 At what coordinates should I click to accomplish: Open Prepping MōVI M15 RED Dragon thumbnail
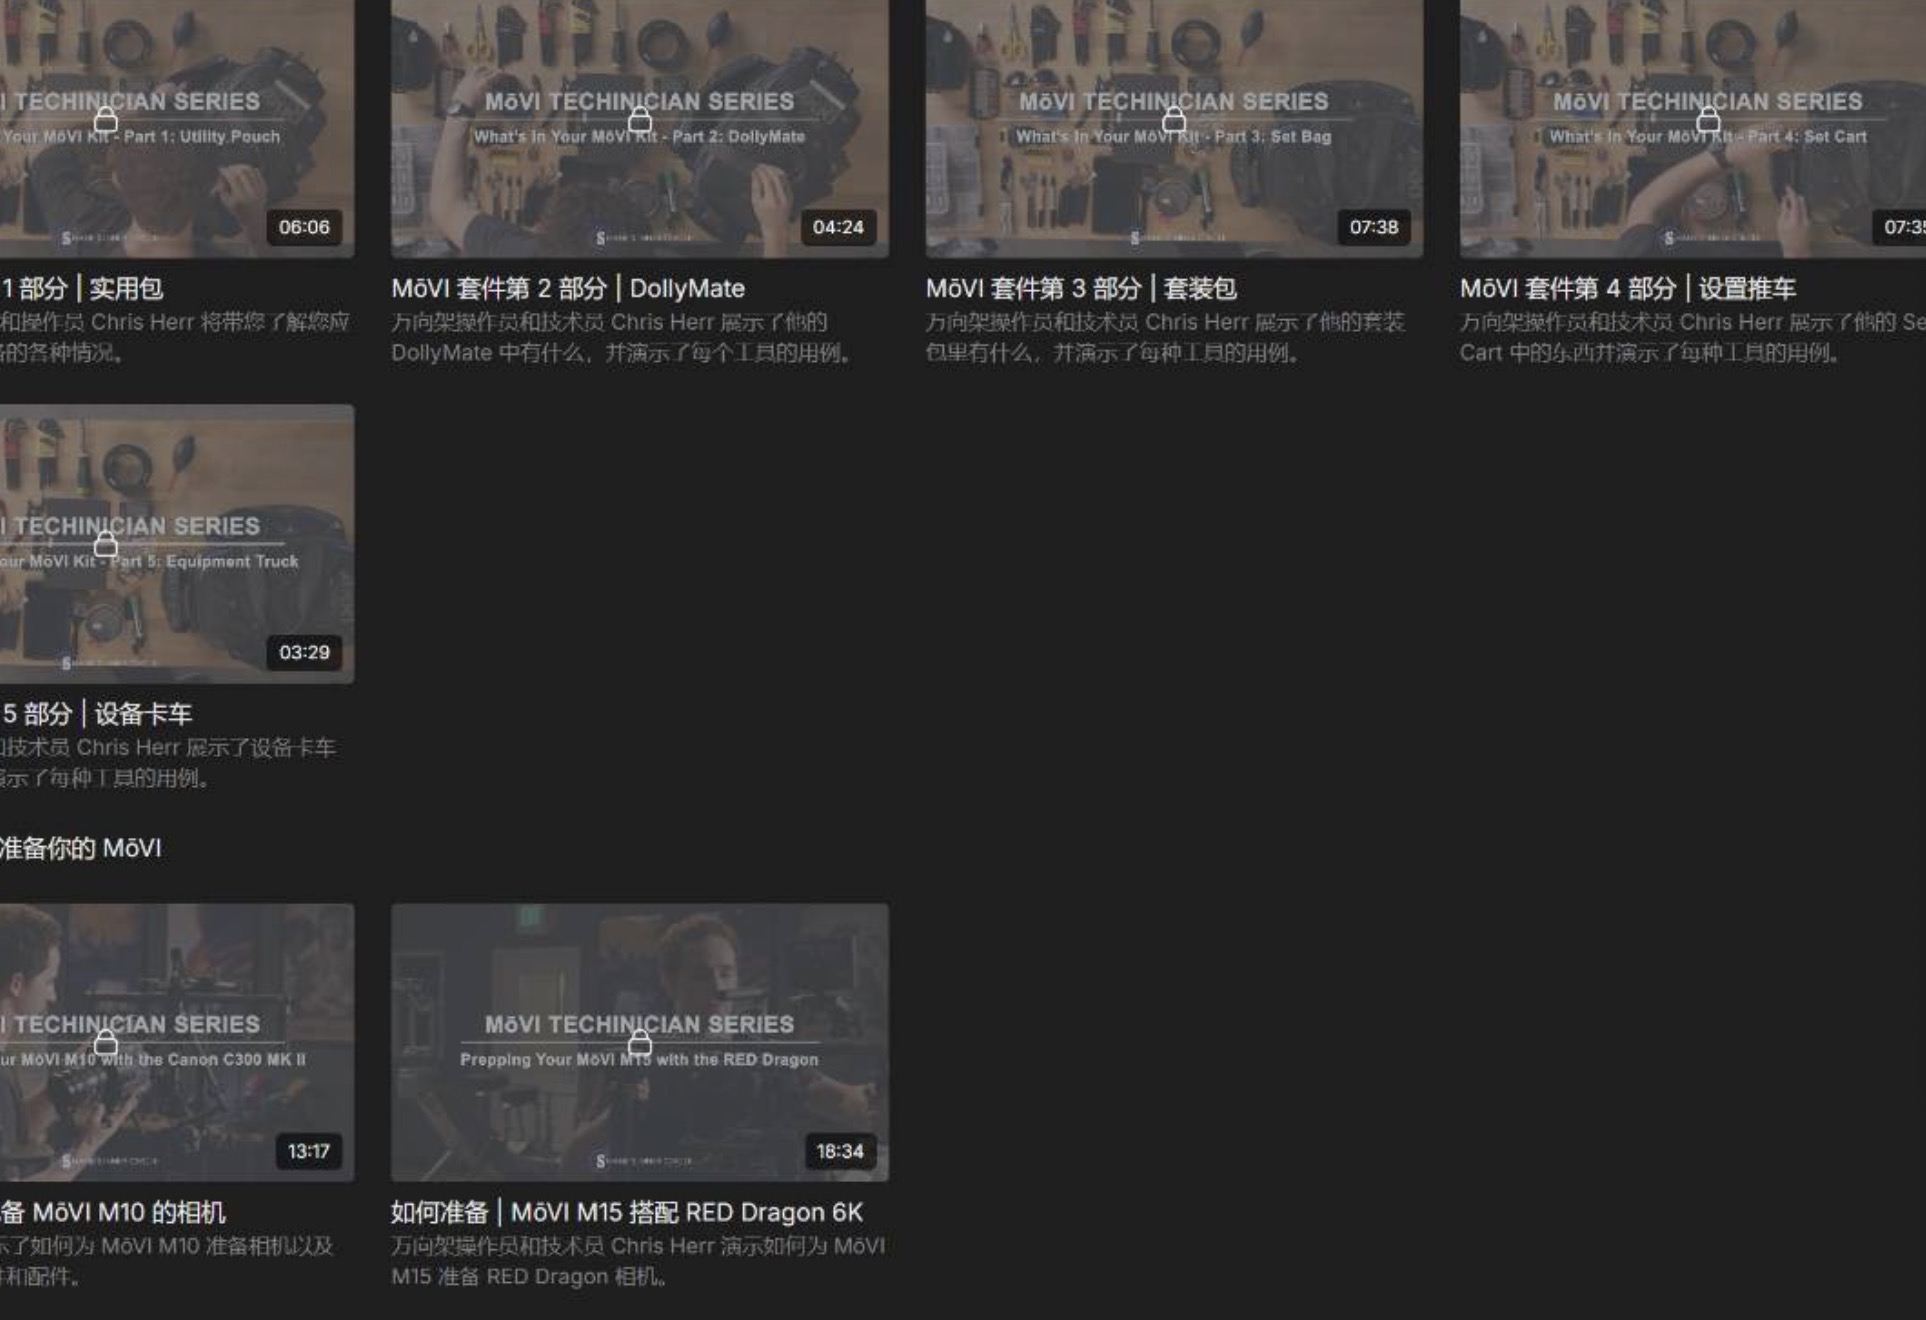[x=640, y=1043]
